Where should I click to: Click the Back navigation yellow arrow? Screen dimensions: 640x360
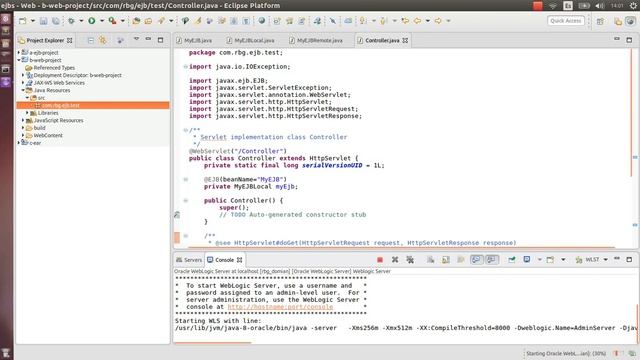point(417,21)
